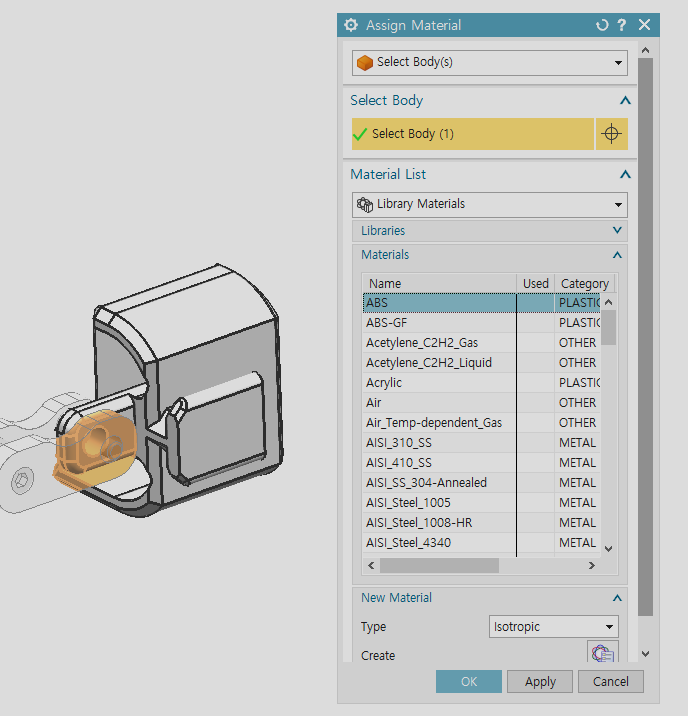Screen dimensions: 688x716
Task: Click the materials list vertical scrollbar thumb
Action: pos(608,327)
